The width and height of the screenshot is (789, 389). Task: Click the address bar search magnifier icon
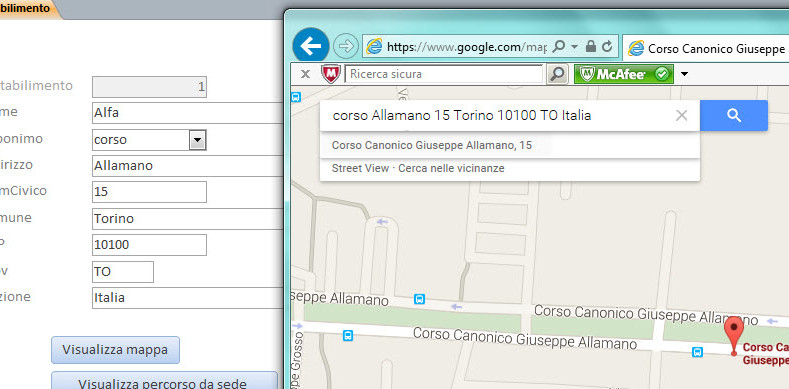tap(558, 47)
